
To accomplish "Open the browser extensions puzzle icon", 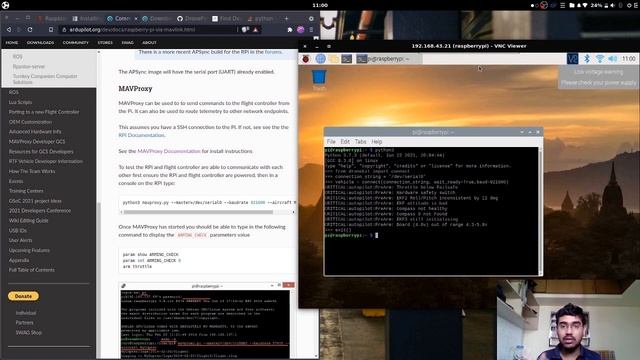I will tap(290, 30).
